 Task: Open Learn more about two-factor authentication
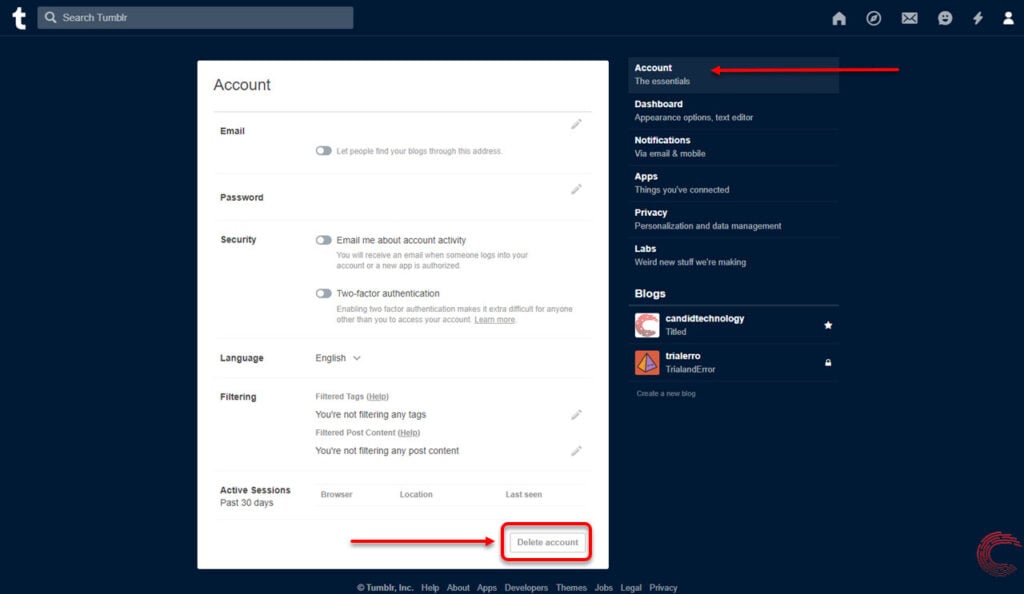(494, 320)
